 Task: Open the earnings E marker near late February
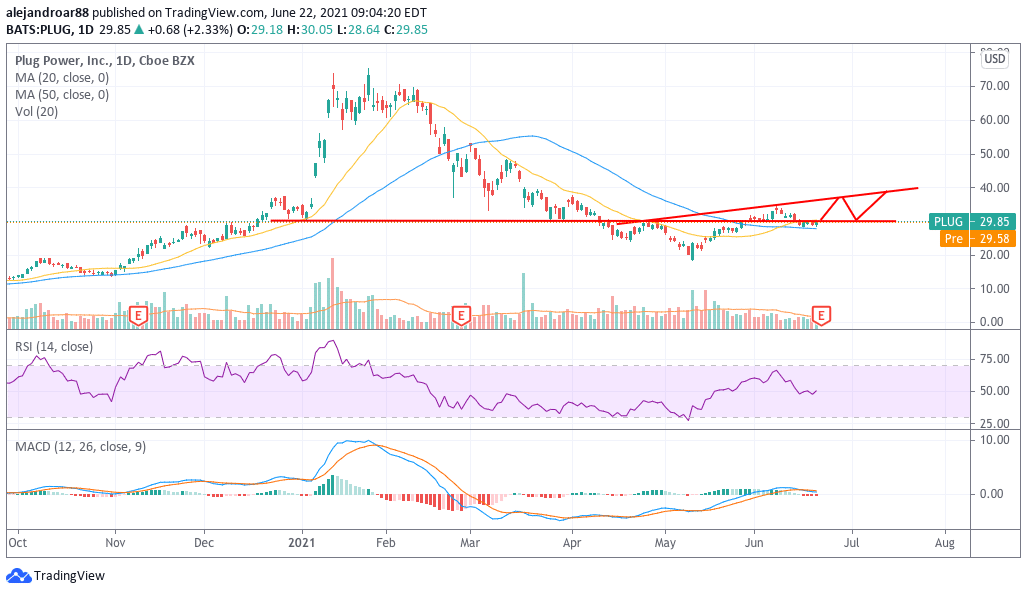pos(461,316)
